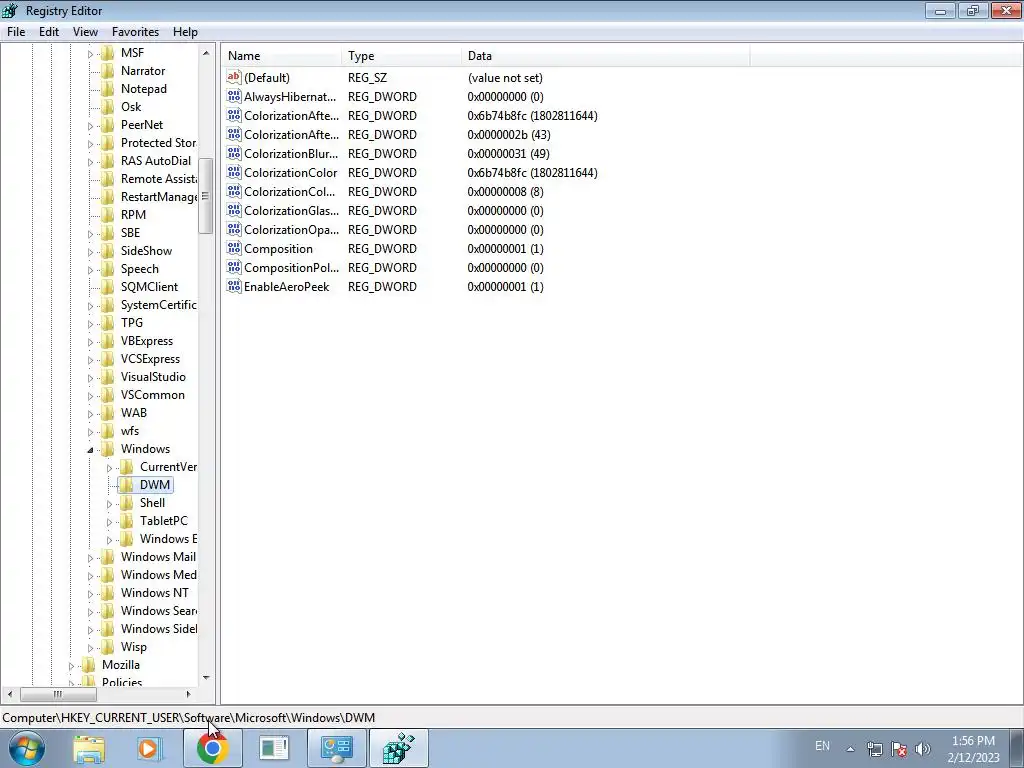Select the ColorizationAfte... value with data 43
The image size is (1024, 768).
pyautogui.click(x=291, y=135)
